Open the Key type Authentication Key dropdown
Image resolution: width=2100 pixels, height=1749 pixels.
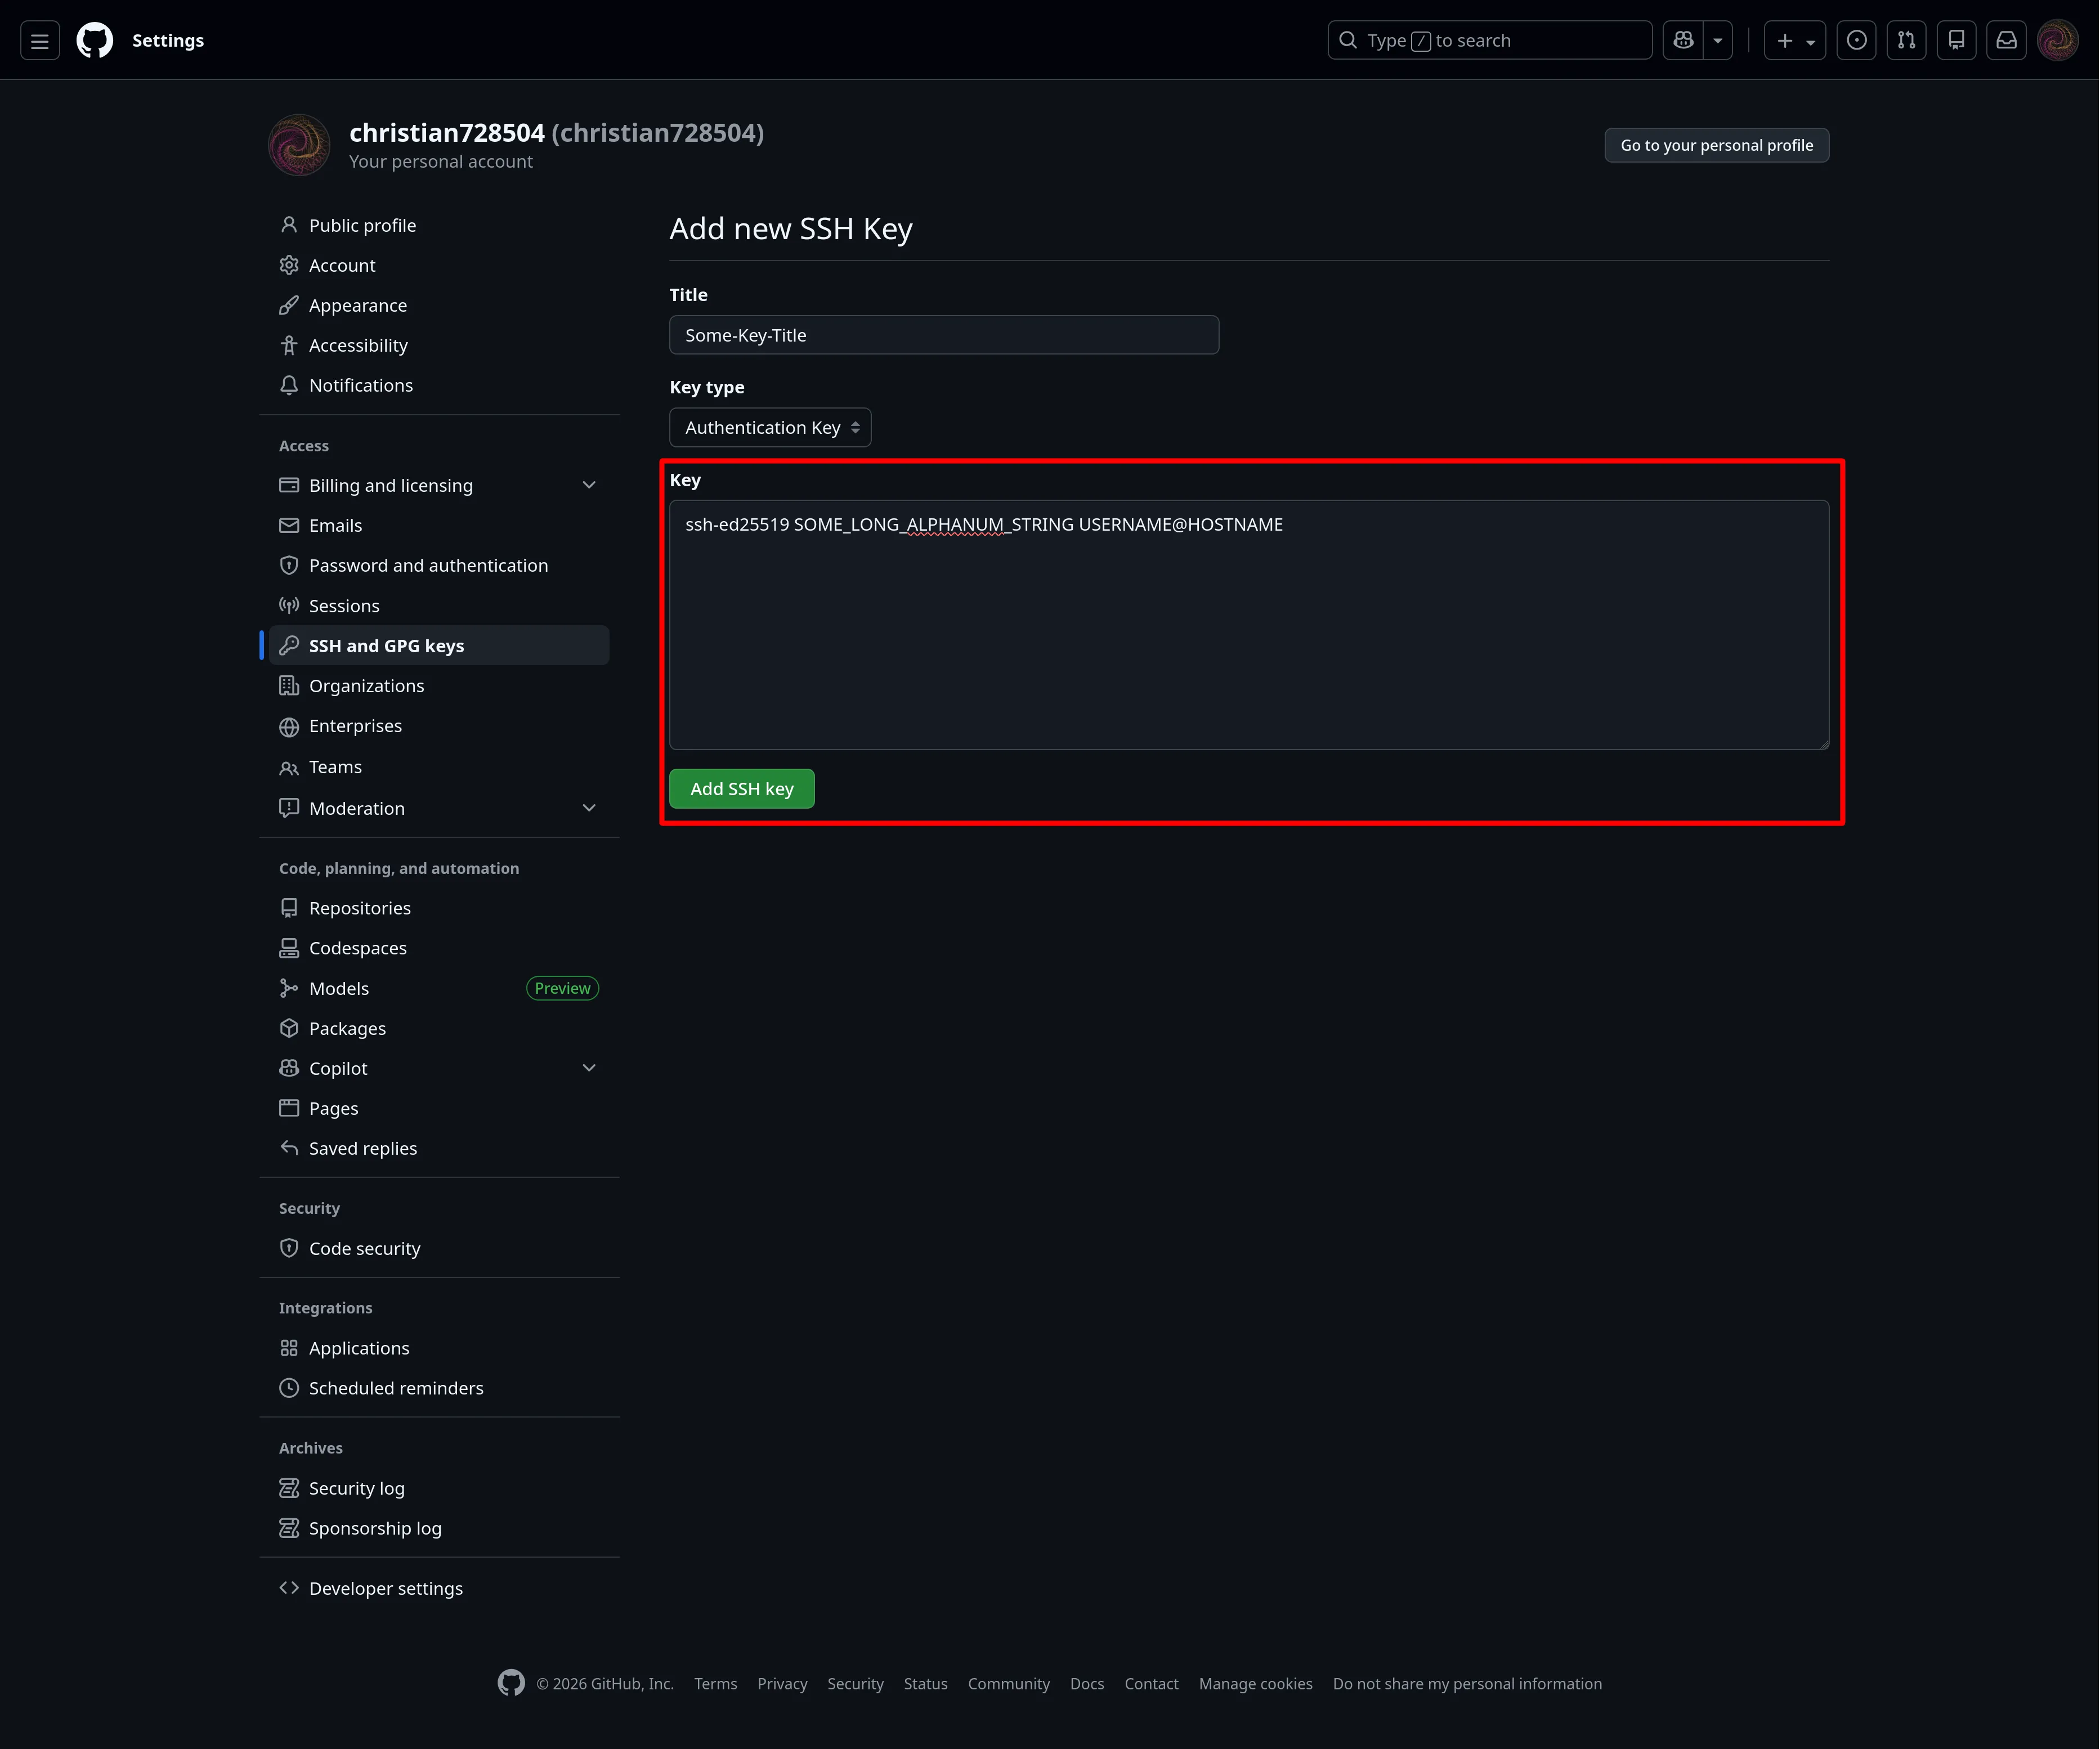coord(770,428)
